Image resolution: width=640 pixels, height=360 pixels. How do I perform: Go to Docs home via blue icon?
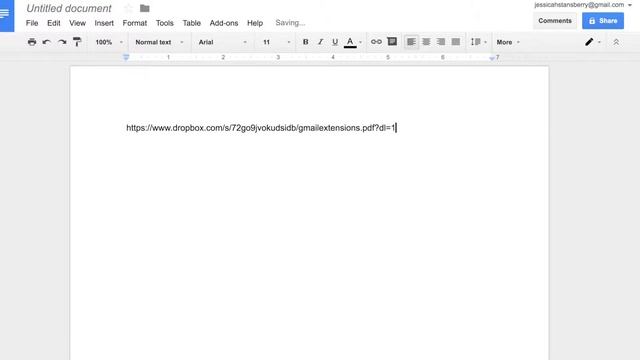(7, 16)
